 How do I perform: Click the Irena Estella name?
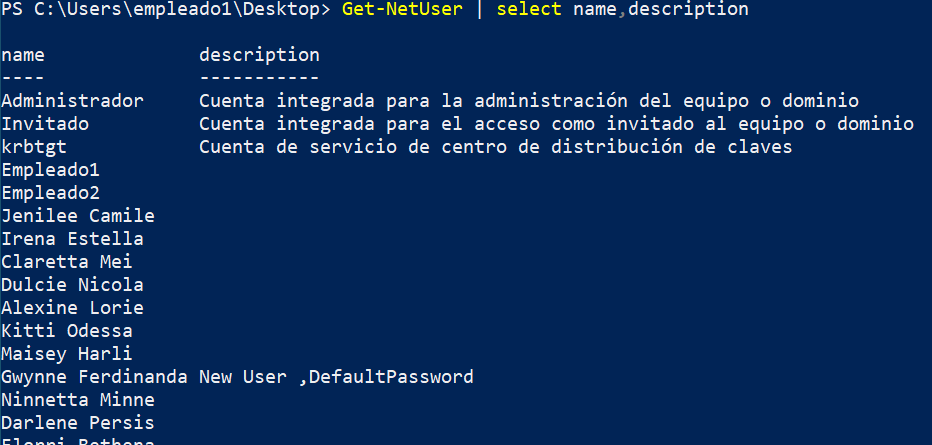tap(73, 239)
